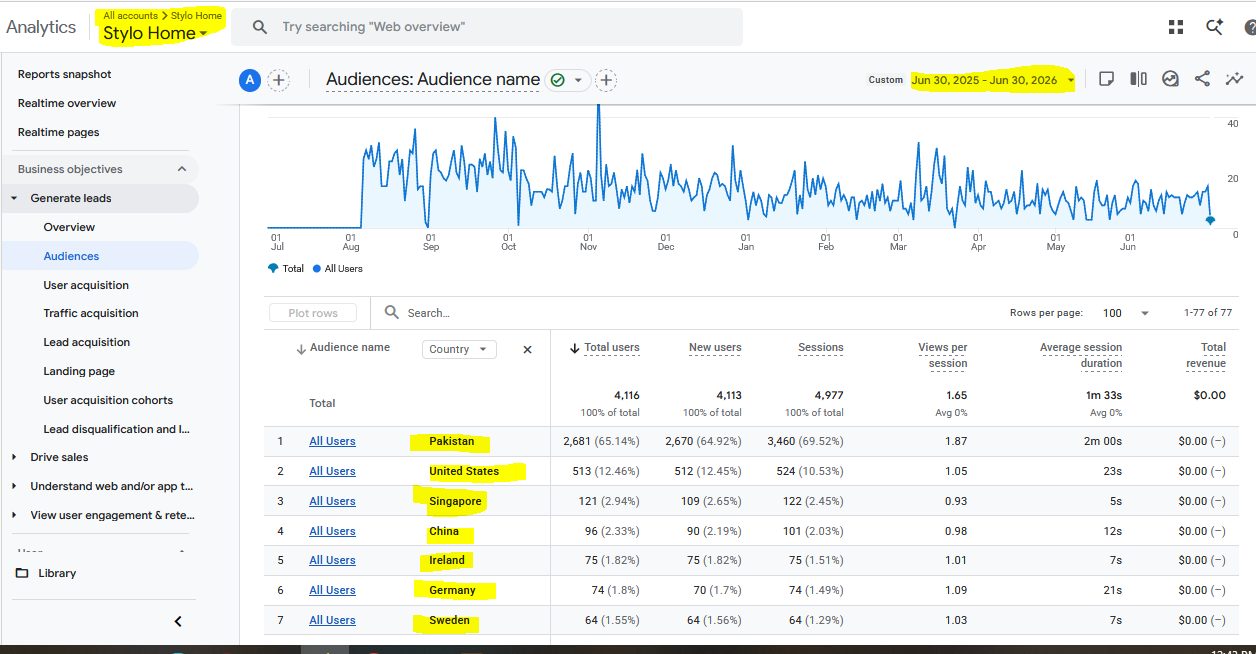Sort by Sessions column header

[x=820, y=348]
